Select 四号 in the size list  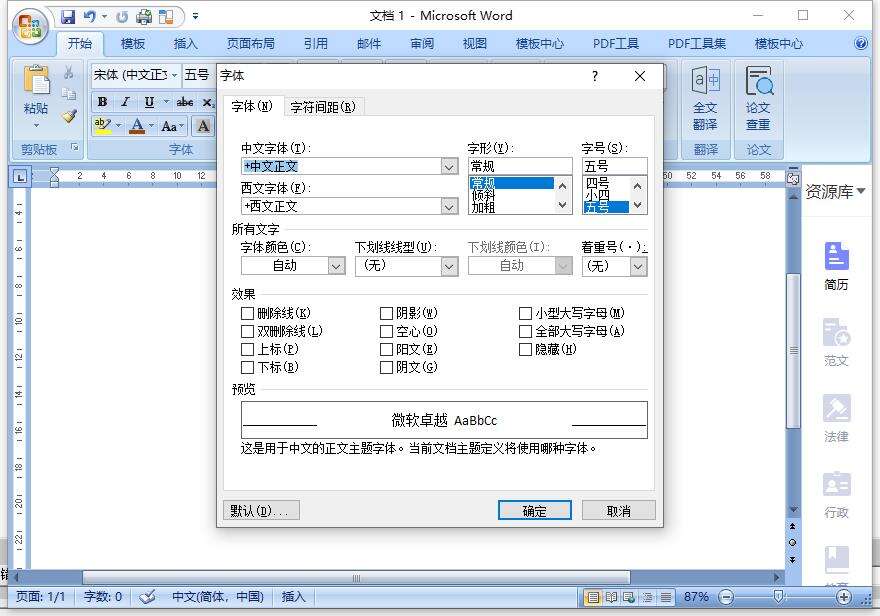597,182
